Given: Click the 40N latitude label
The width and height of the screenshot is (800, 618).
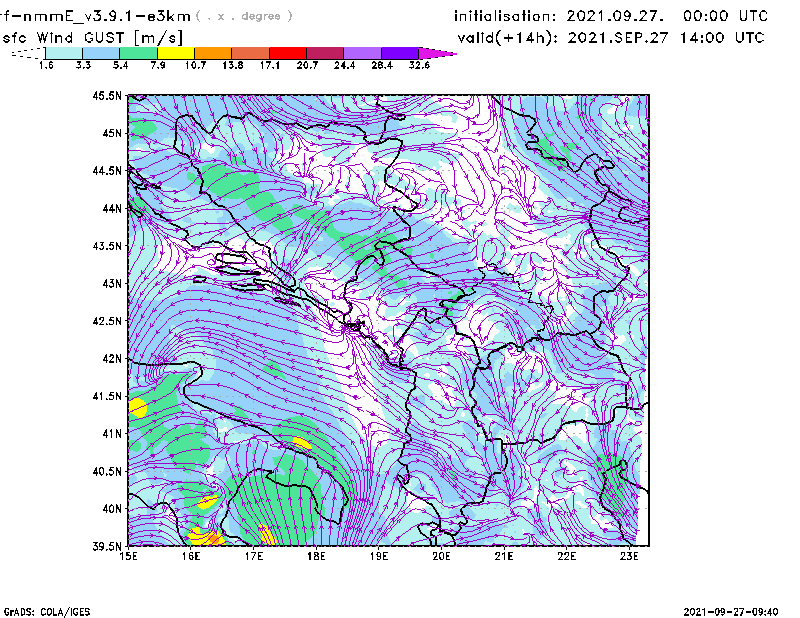Looking at the screenshot, I should coord(112,509).
